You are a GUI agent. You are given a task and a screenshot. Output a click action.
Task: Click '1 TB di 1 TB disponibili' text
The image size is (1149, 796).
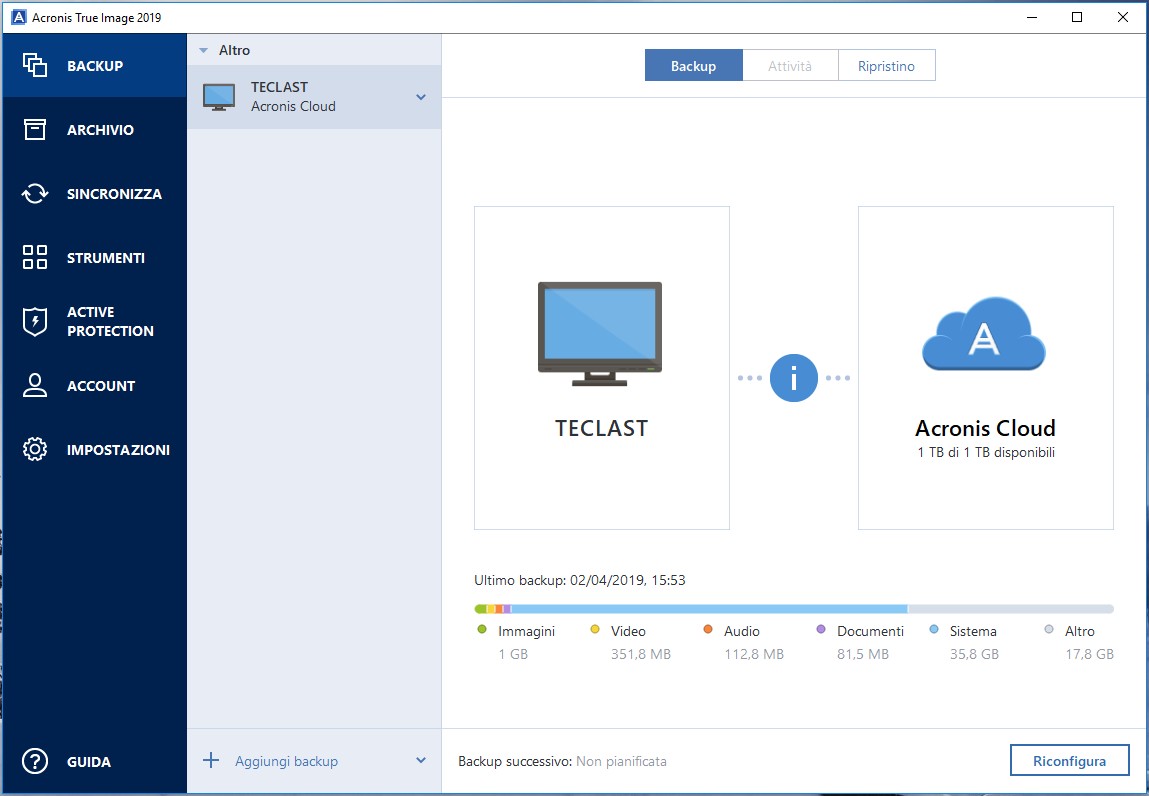[x=986, y=452]
